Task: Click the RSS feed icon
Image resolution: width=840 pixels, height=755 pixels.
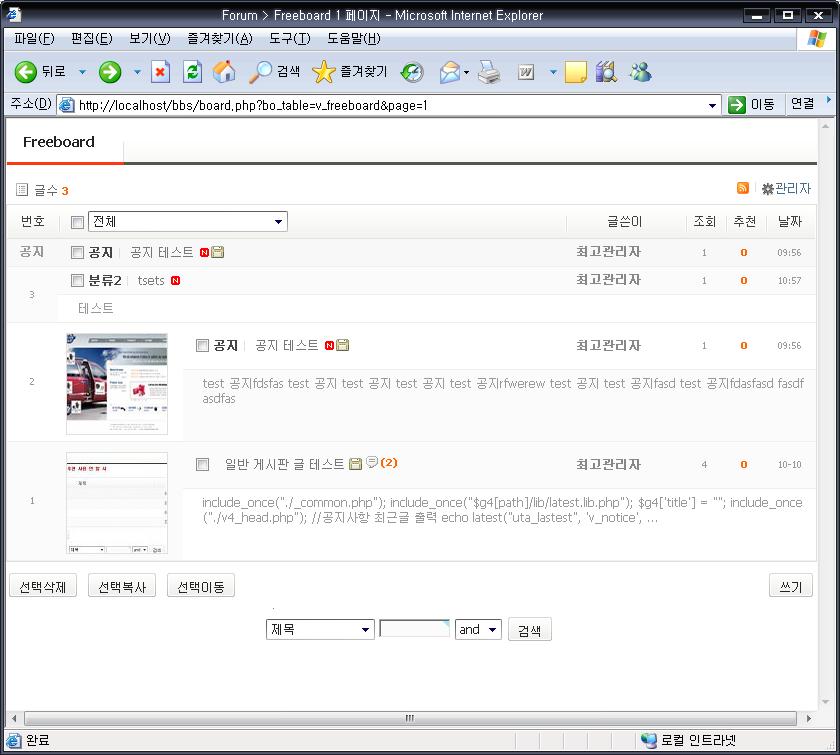Action: 742,188
